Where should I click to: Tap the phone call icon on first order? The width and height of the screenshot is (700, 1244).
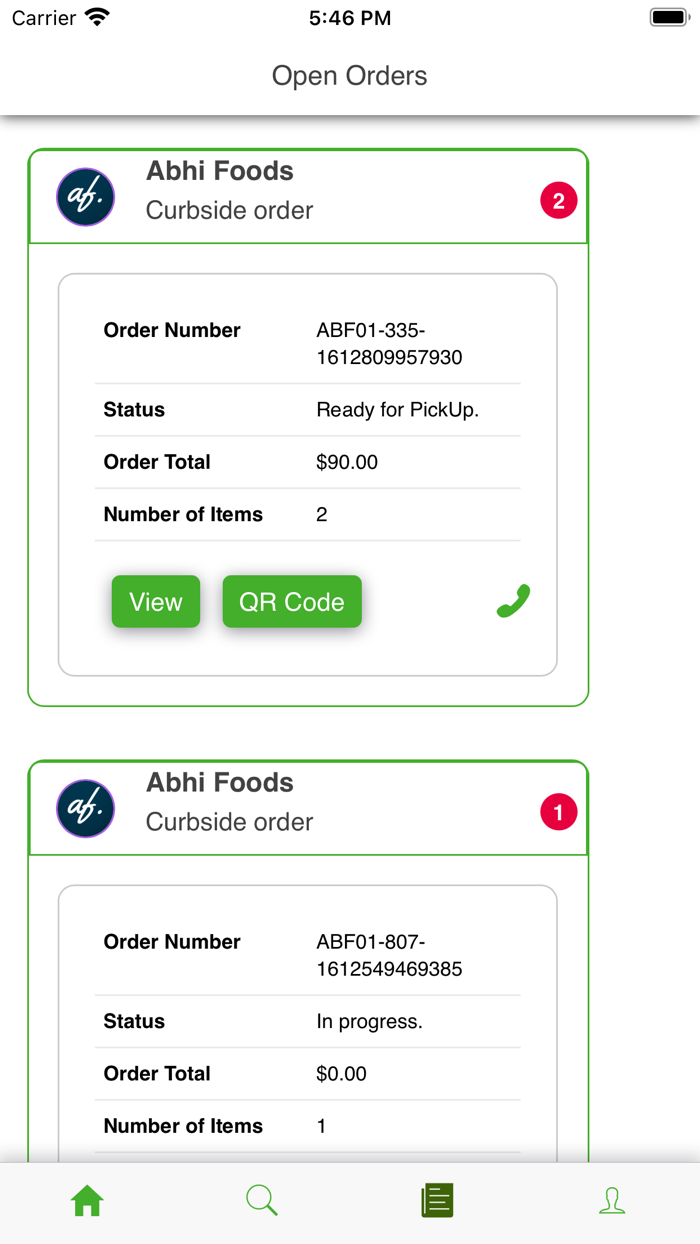(512, 601)
